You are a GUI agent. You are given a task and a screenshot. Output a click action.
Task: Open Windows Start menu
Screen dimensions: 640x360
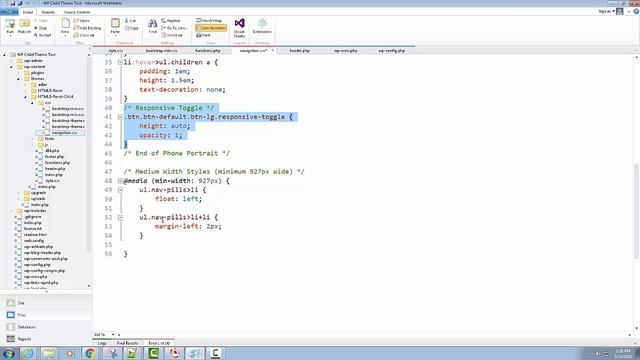coord(9,353)
